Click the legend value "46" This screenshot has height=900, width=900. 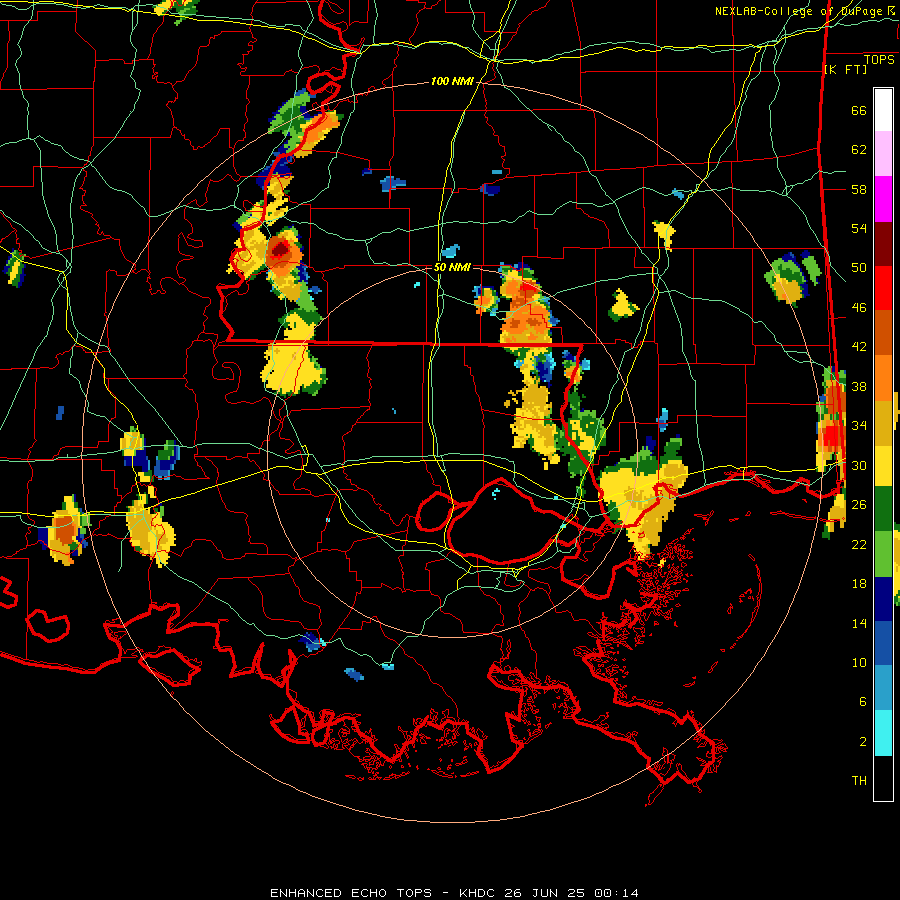(859, 308)
